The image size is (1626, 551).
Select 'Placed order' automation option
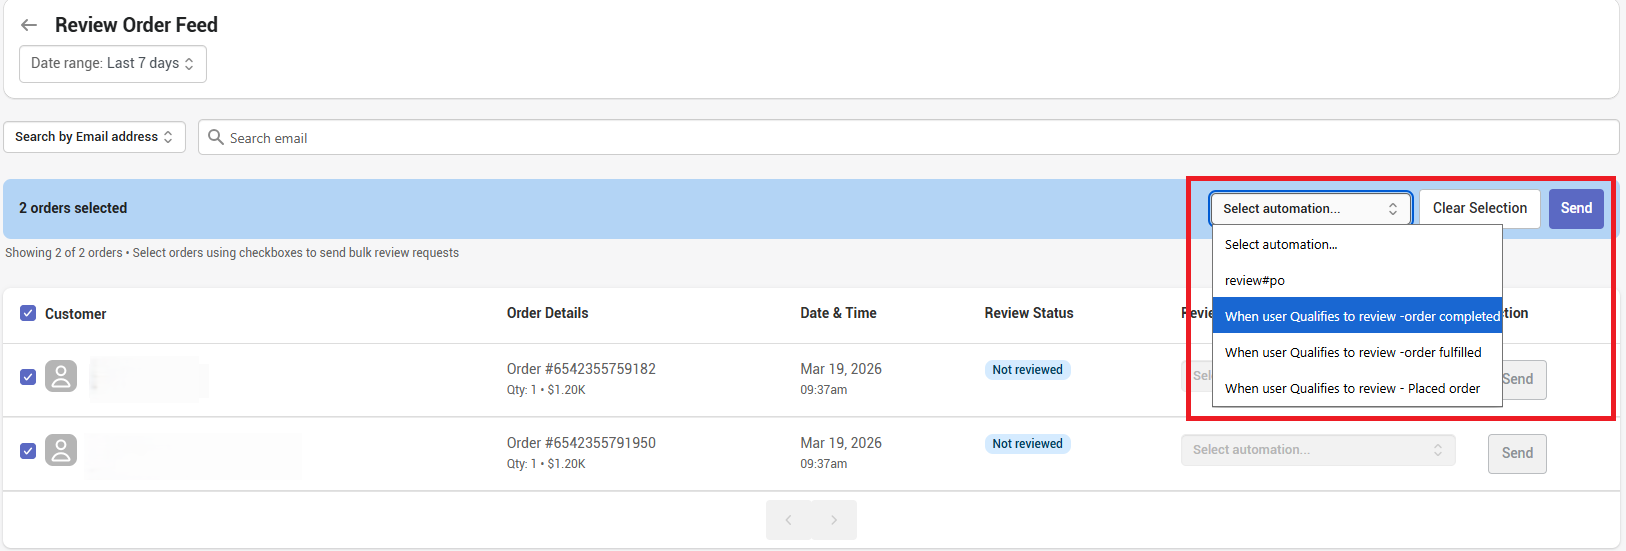click(1357, 388)
